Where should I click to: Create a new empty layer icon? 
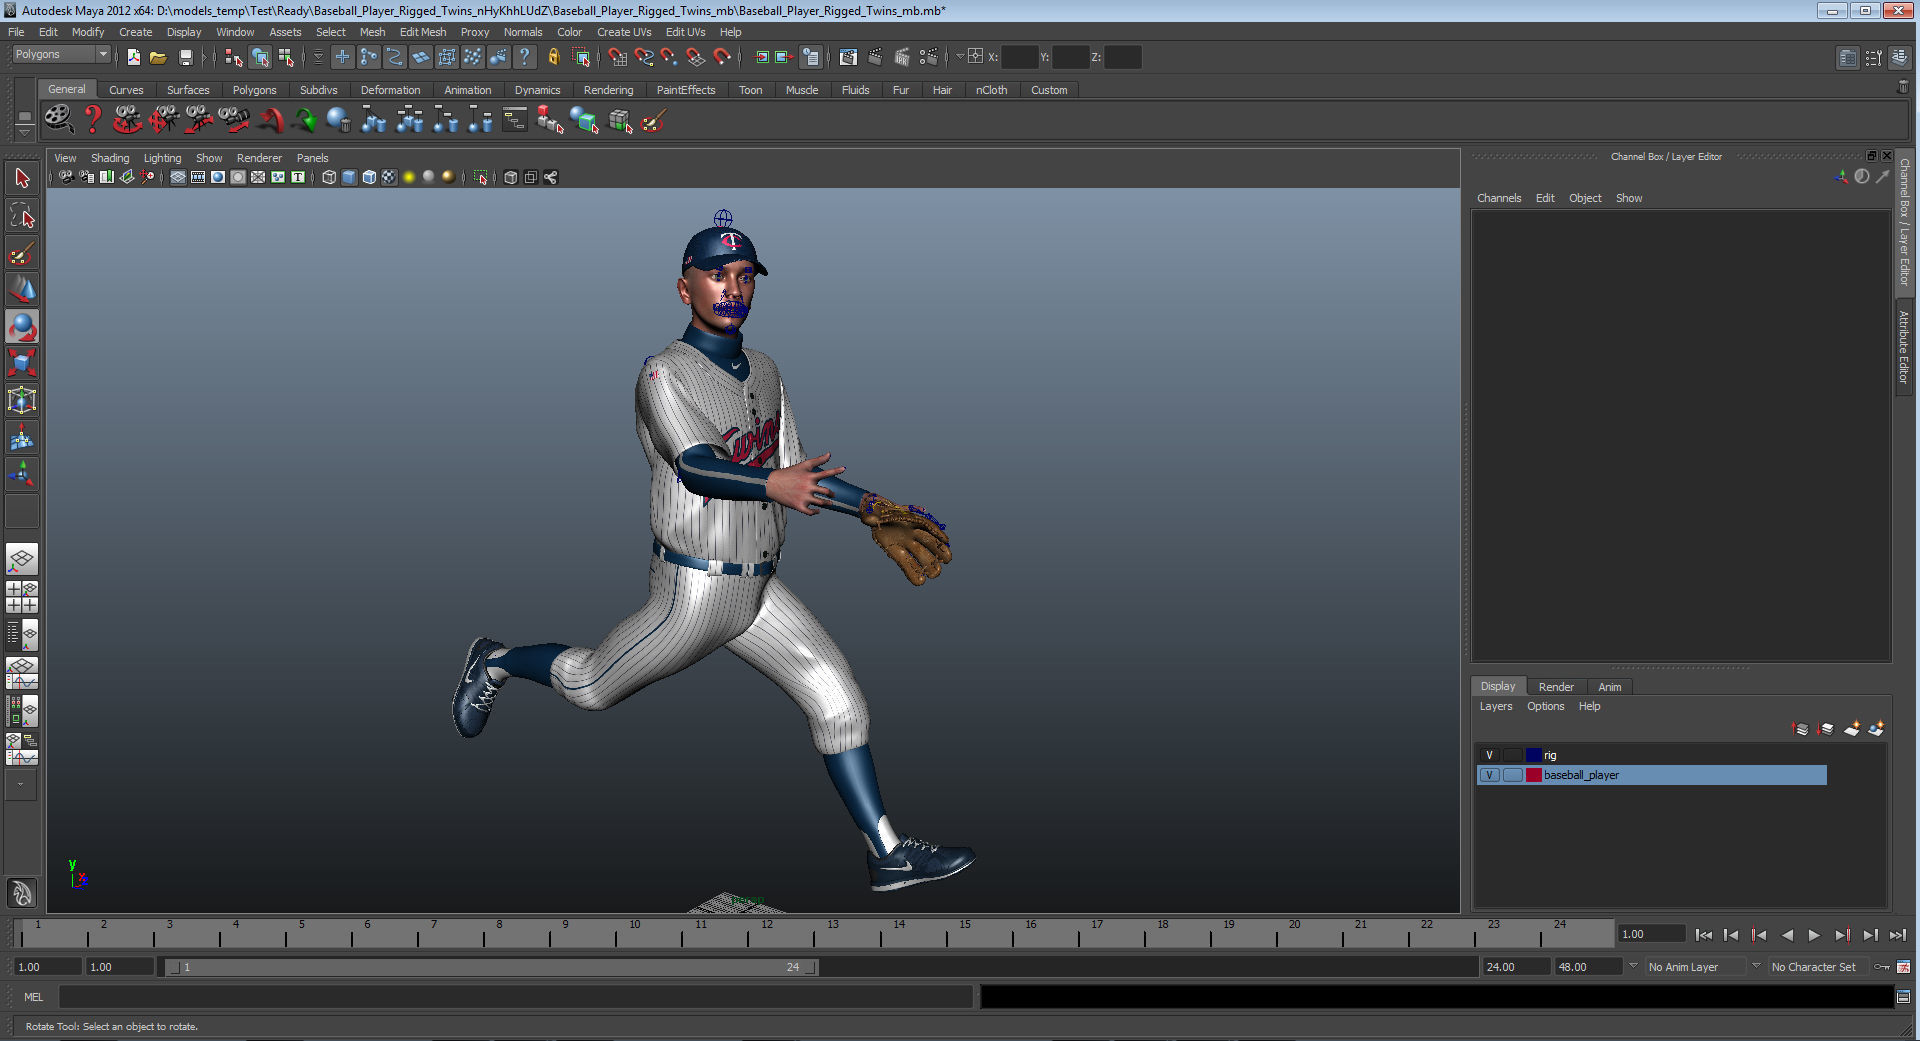1851,729
